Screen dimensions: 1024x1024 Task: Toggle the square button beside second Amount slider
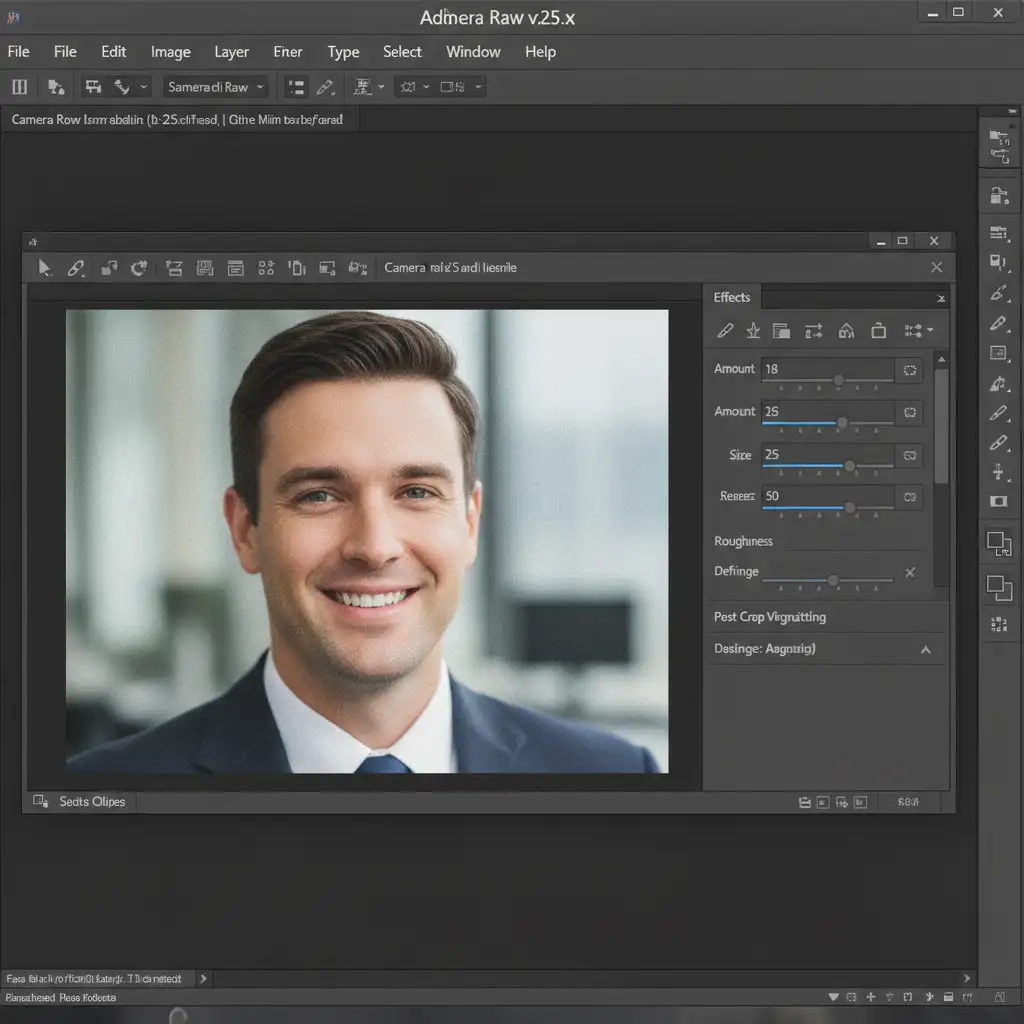[x=910, y=412]
